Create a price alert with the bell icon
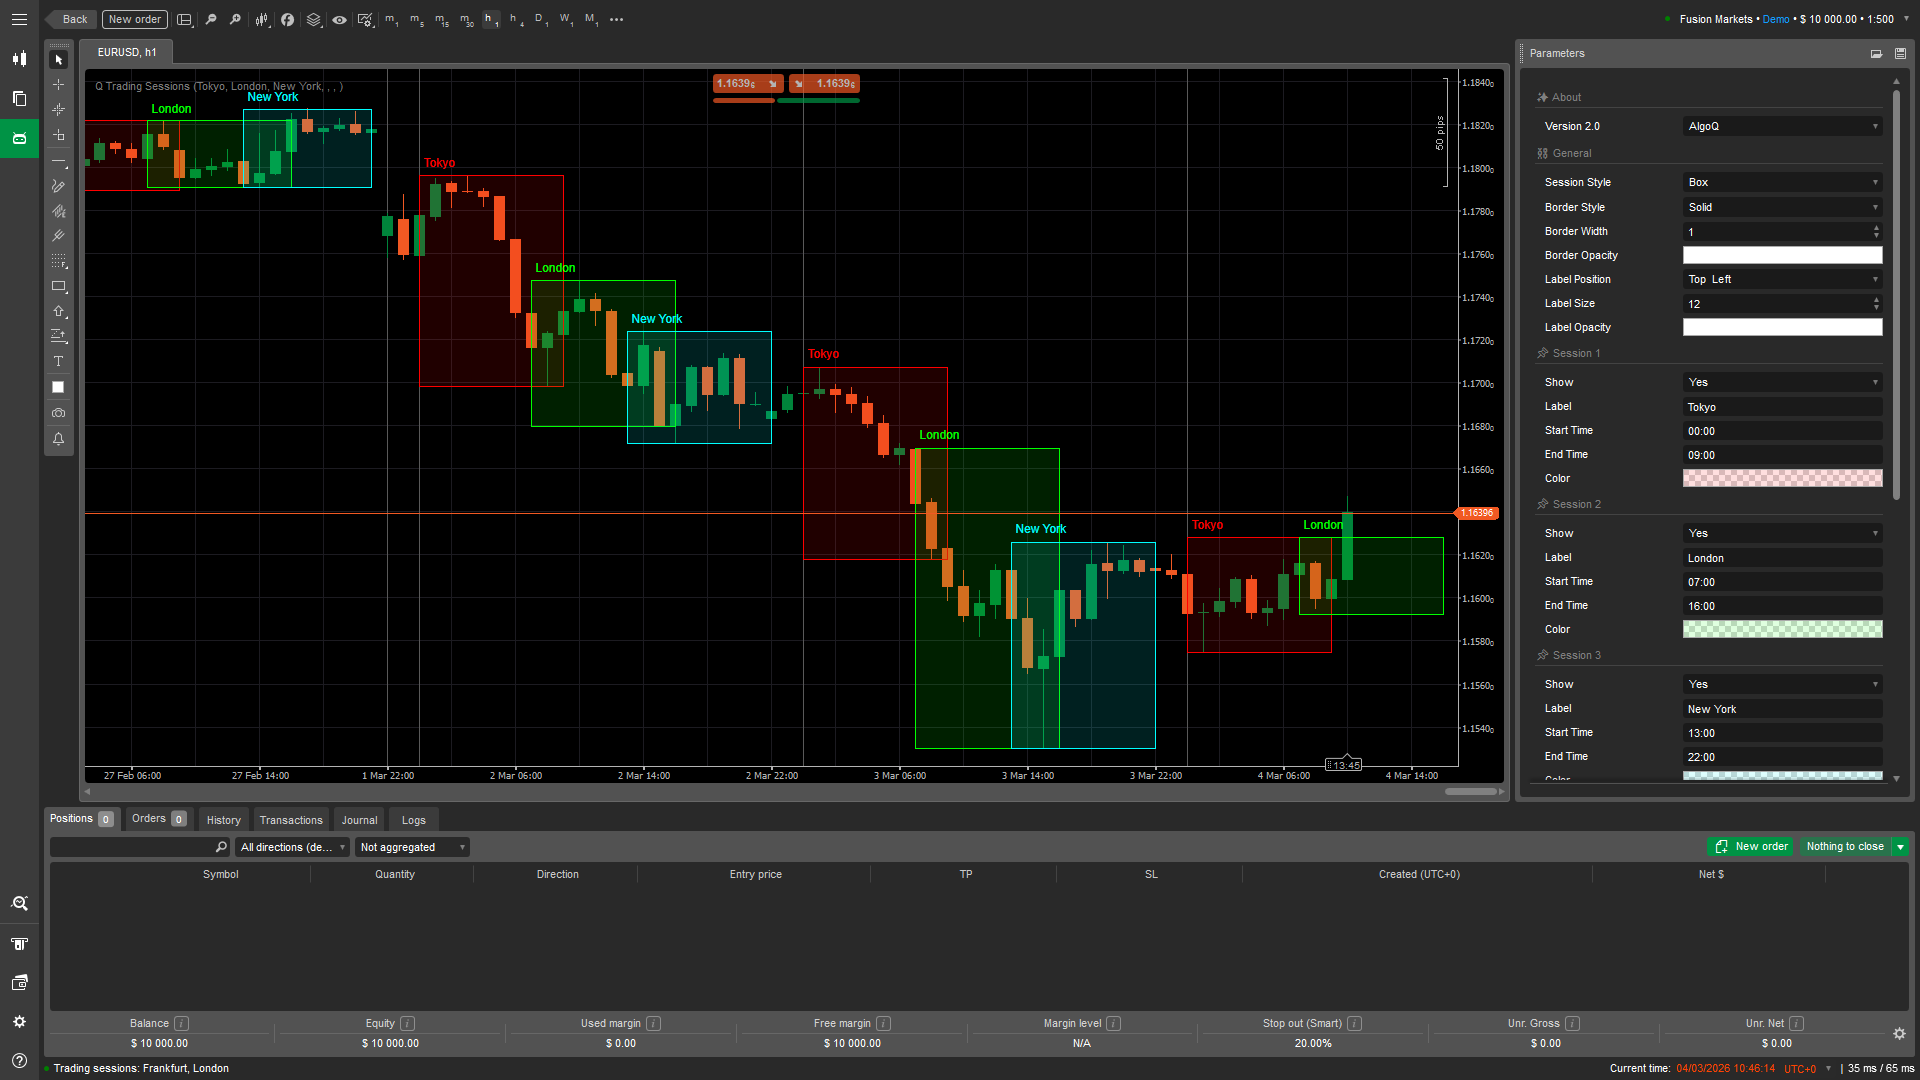The width and height of the screenshot is (1920, 1080). click(x=59, y=439)
